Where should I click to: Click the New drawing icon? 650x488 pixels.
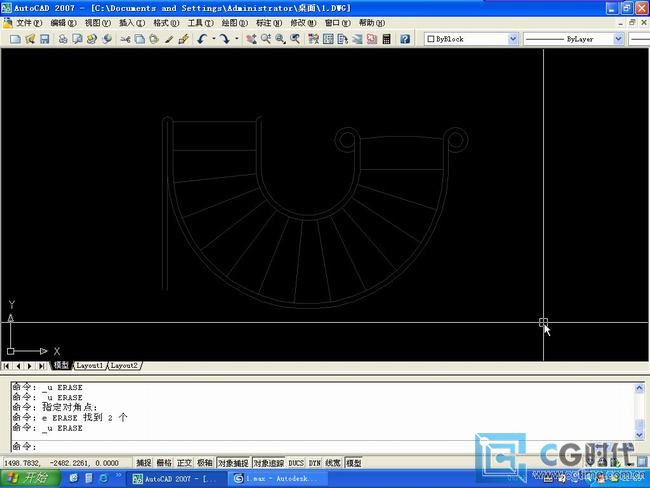15,39
